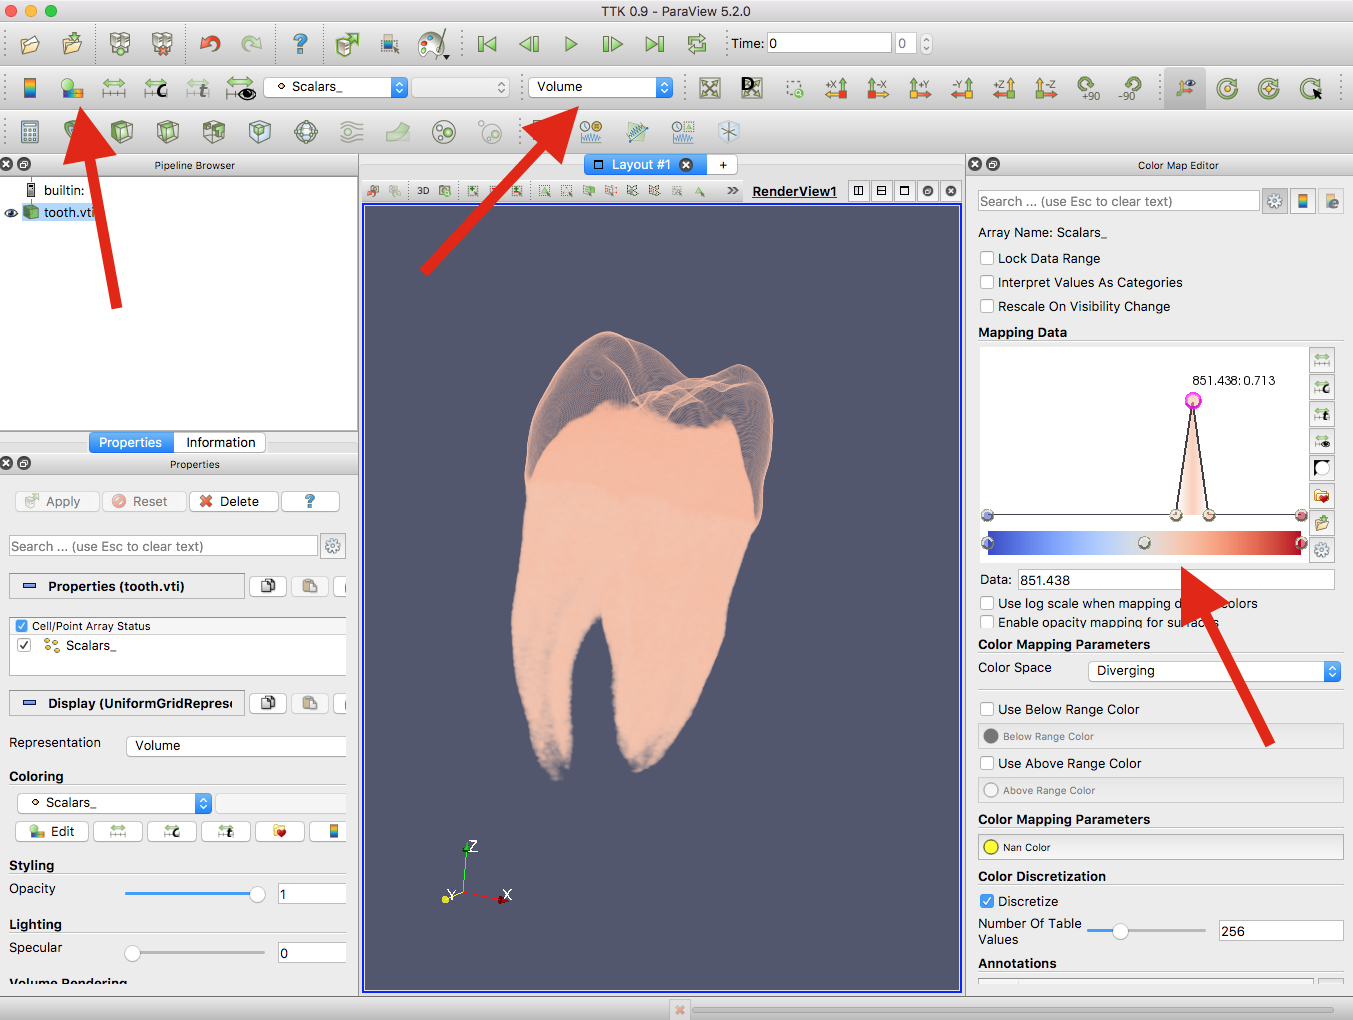This screenshot has width=1353, height=1020.
Task: Enable Use Below Range Color checkbox
Action: click(987, 709)
